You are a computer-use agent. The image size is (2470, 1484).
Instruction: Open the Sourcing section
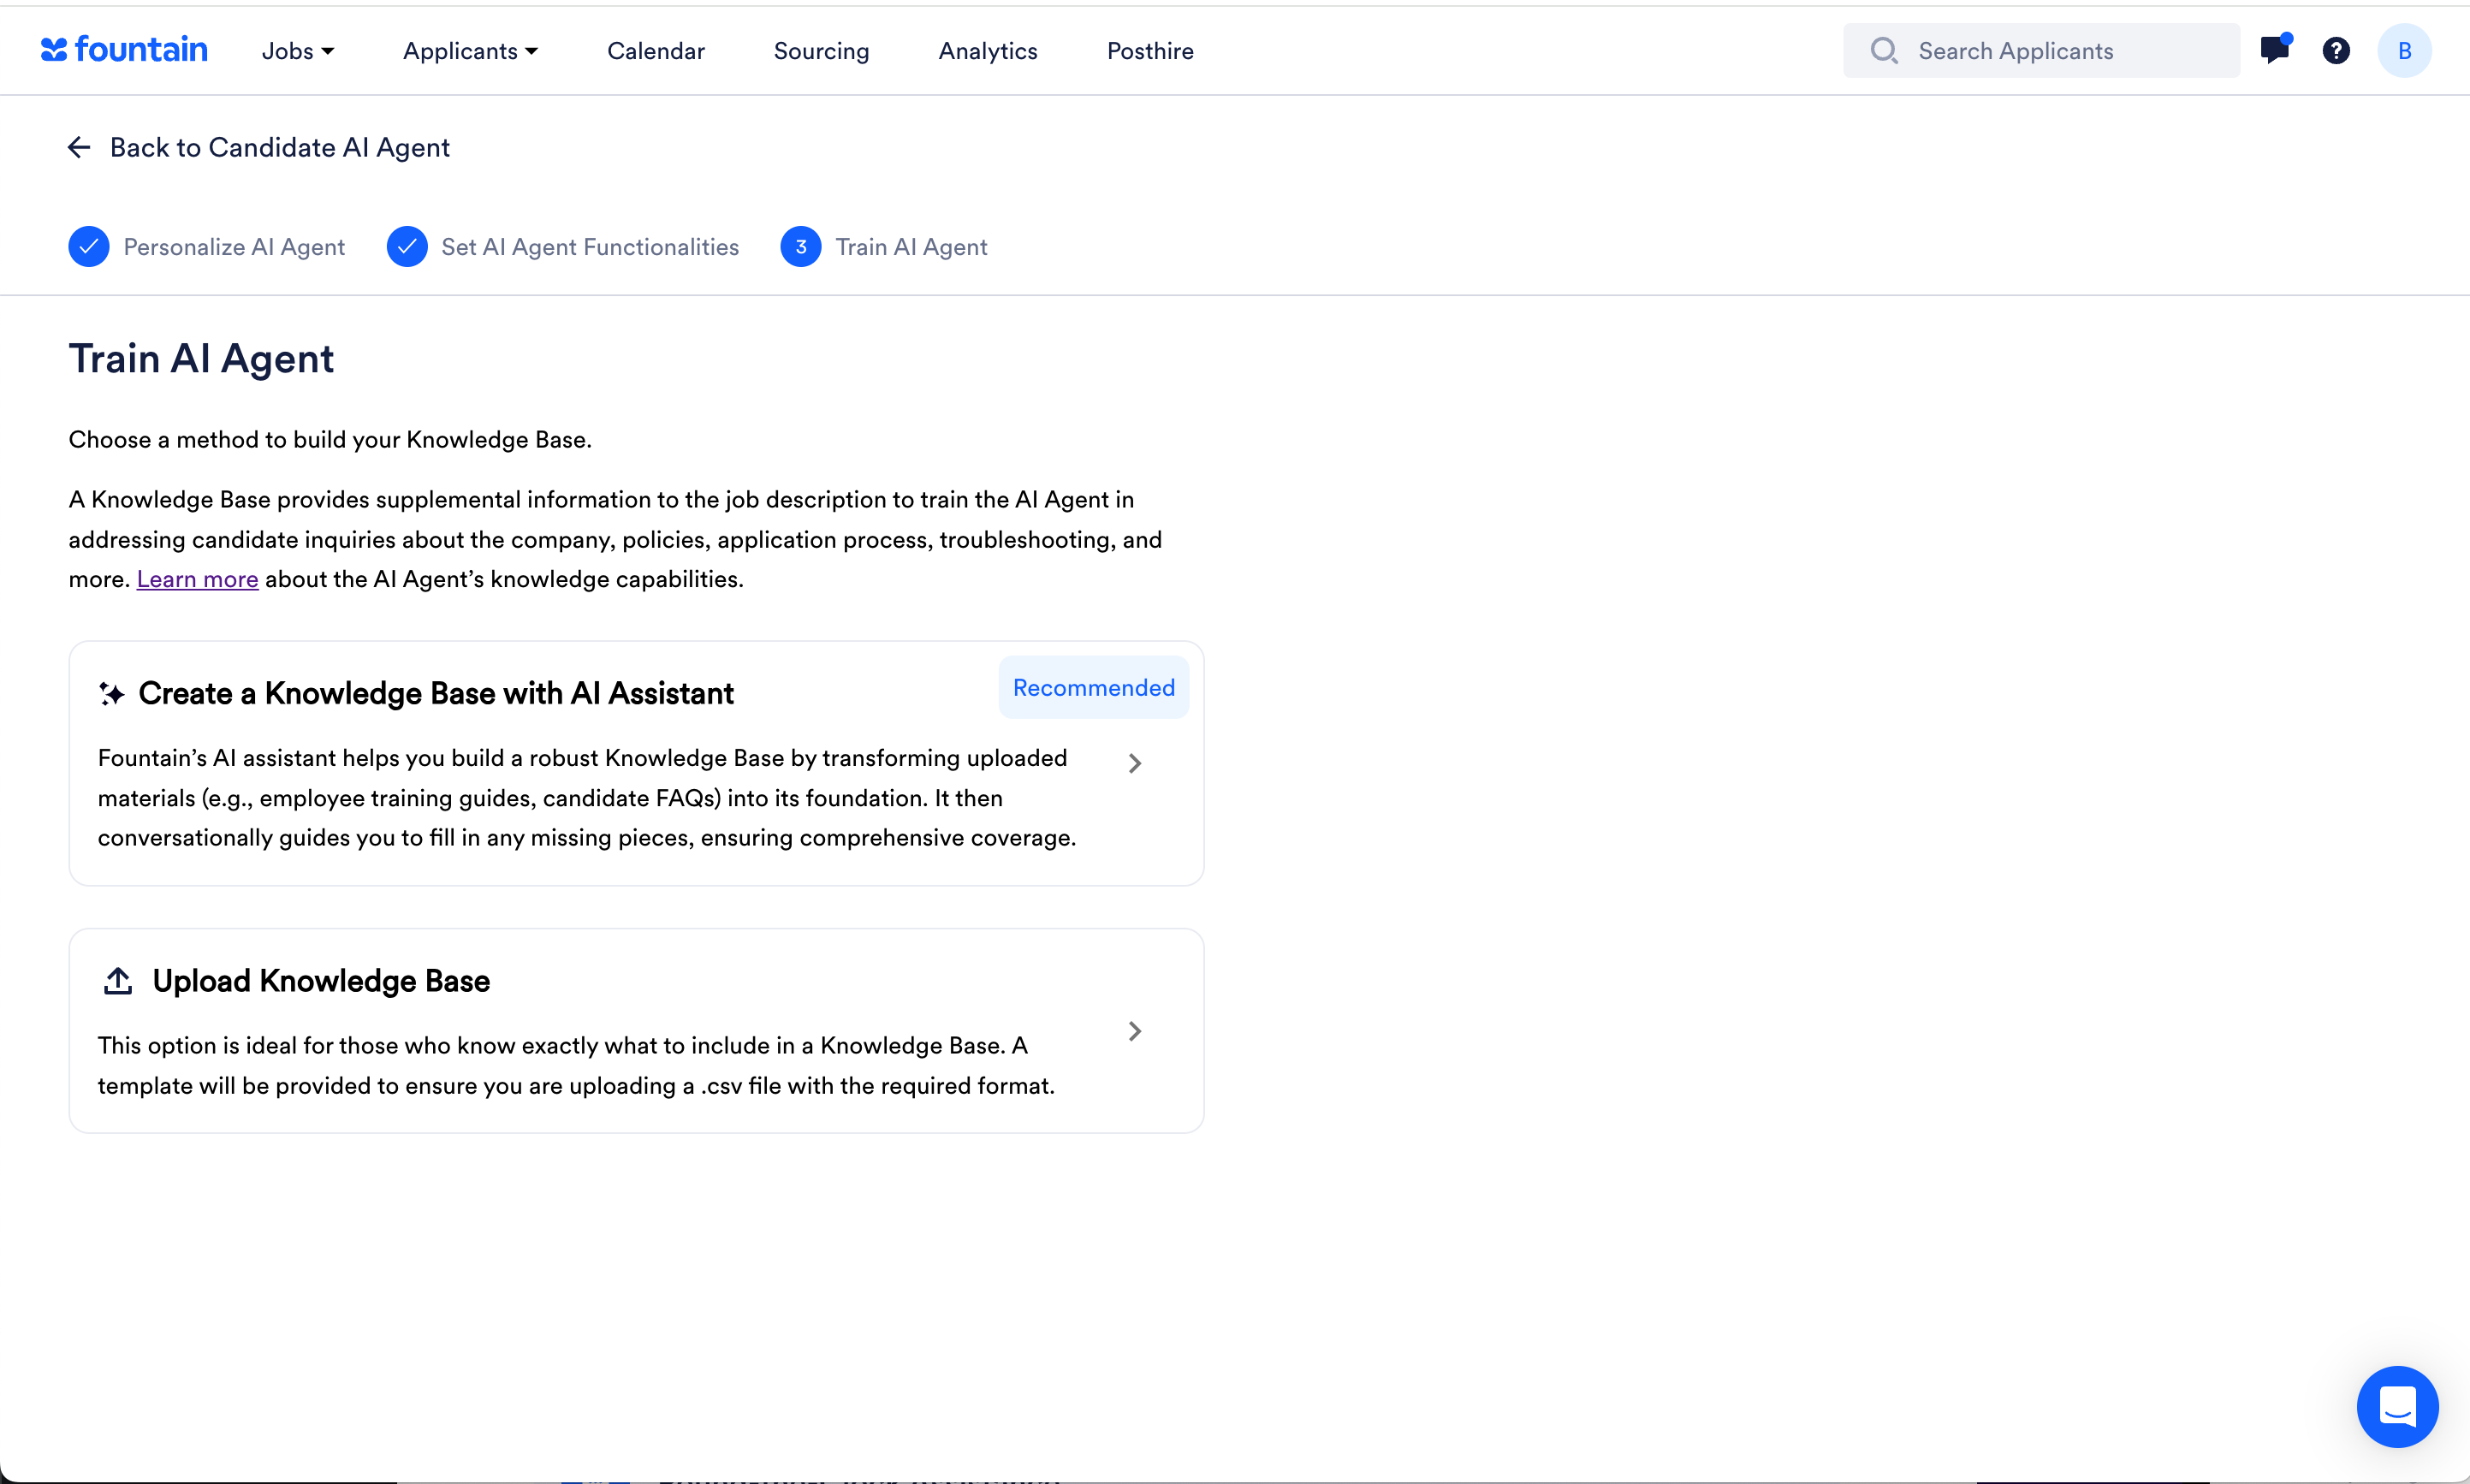pyautogui.click(x=821, y=51)
